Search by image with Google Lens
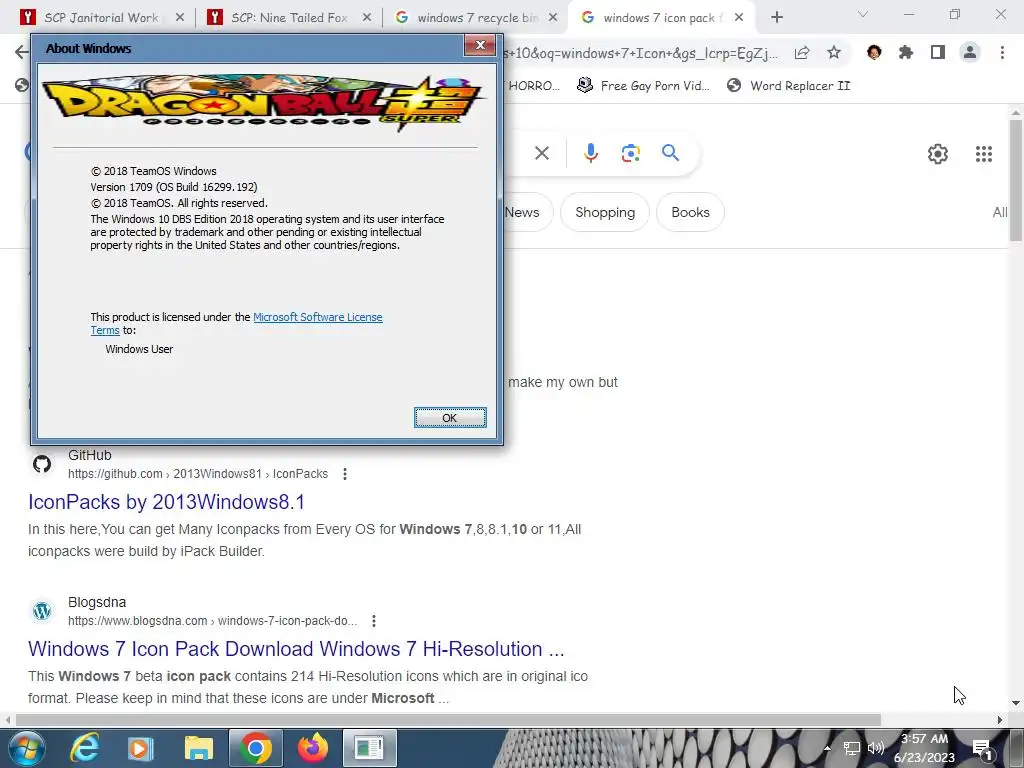This screenshot has width=1024, height=768. (x=630, y=153)
